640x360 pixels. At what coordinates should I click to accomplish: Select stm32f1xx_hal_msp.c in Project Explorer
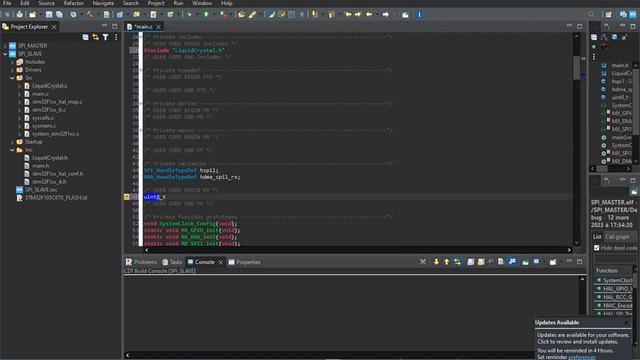click(x=57, y=102)
